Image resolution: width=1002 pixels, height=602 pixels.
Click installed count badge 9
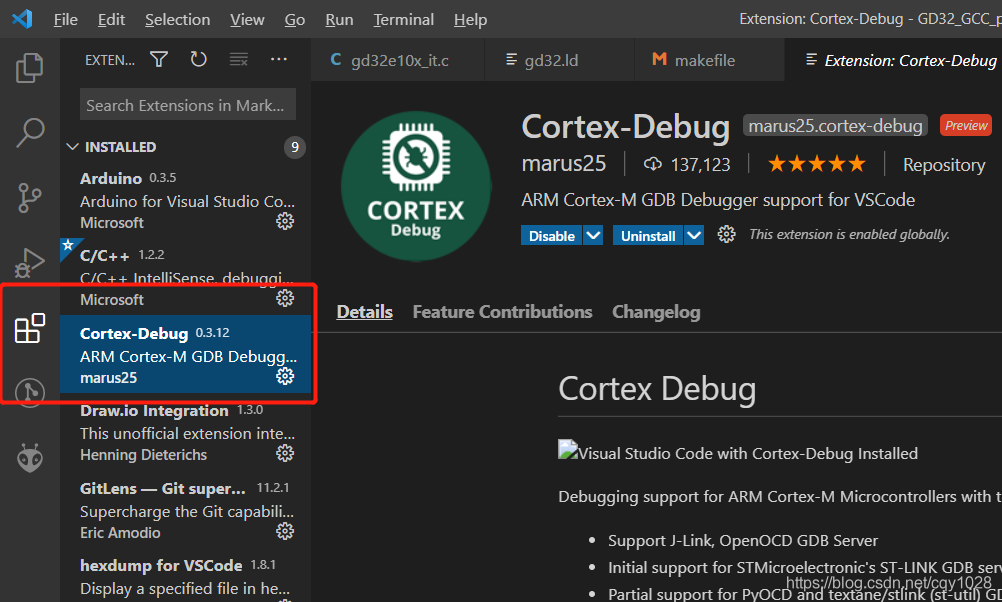click(x=295, y=148)
